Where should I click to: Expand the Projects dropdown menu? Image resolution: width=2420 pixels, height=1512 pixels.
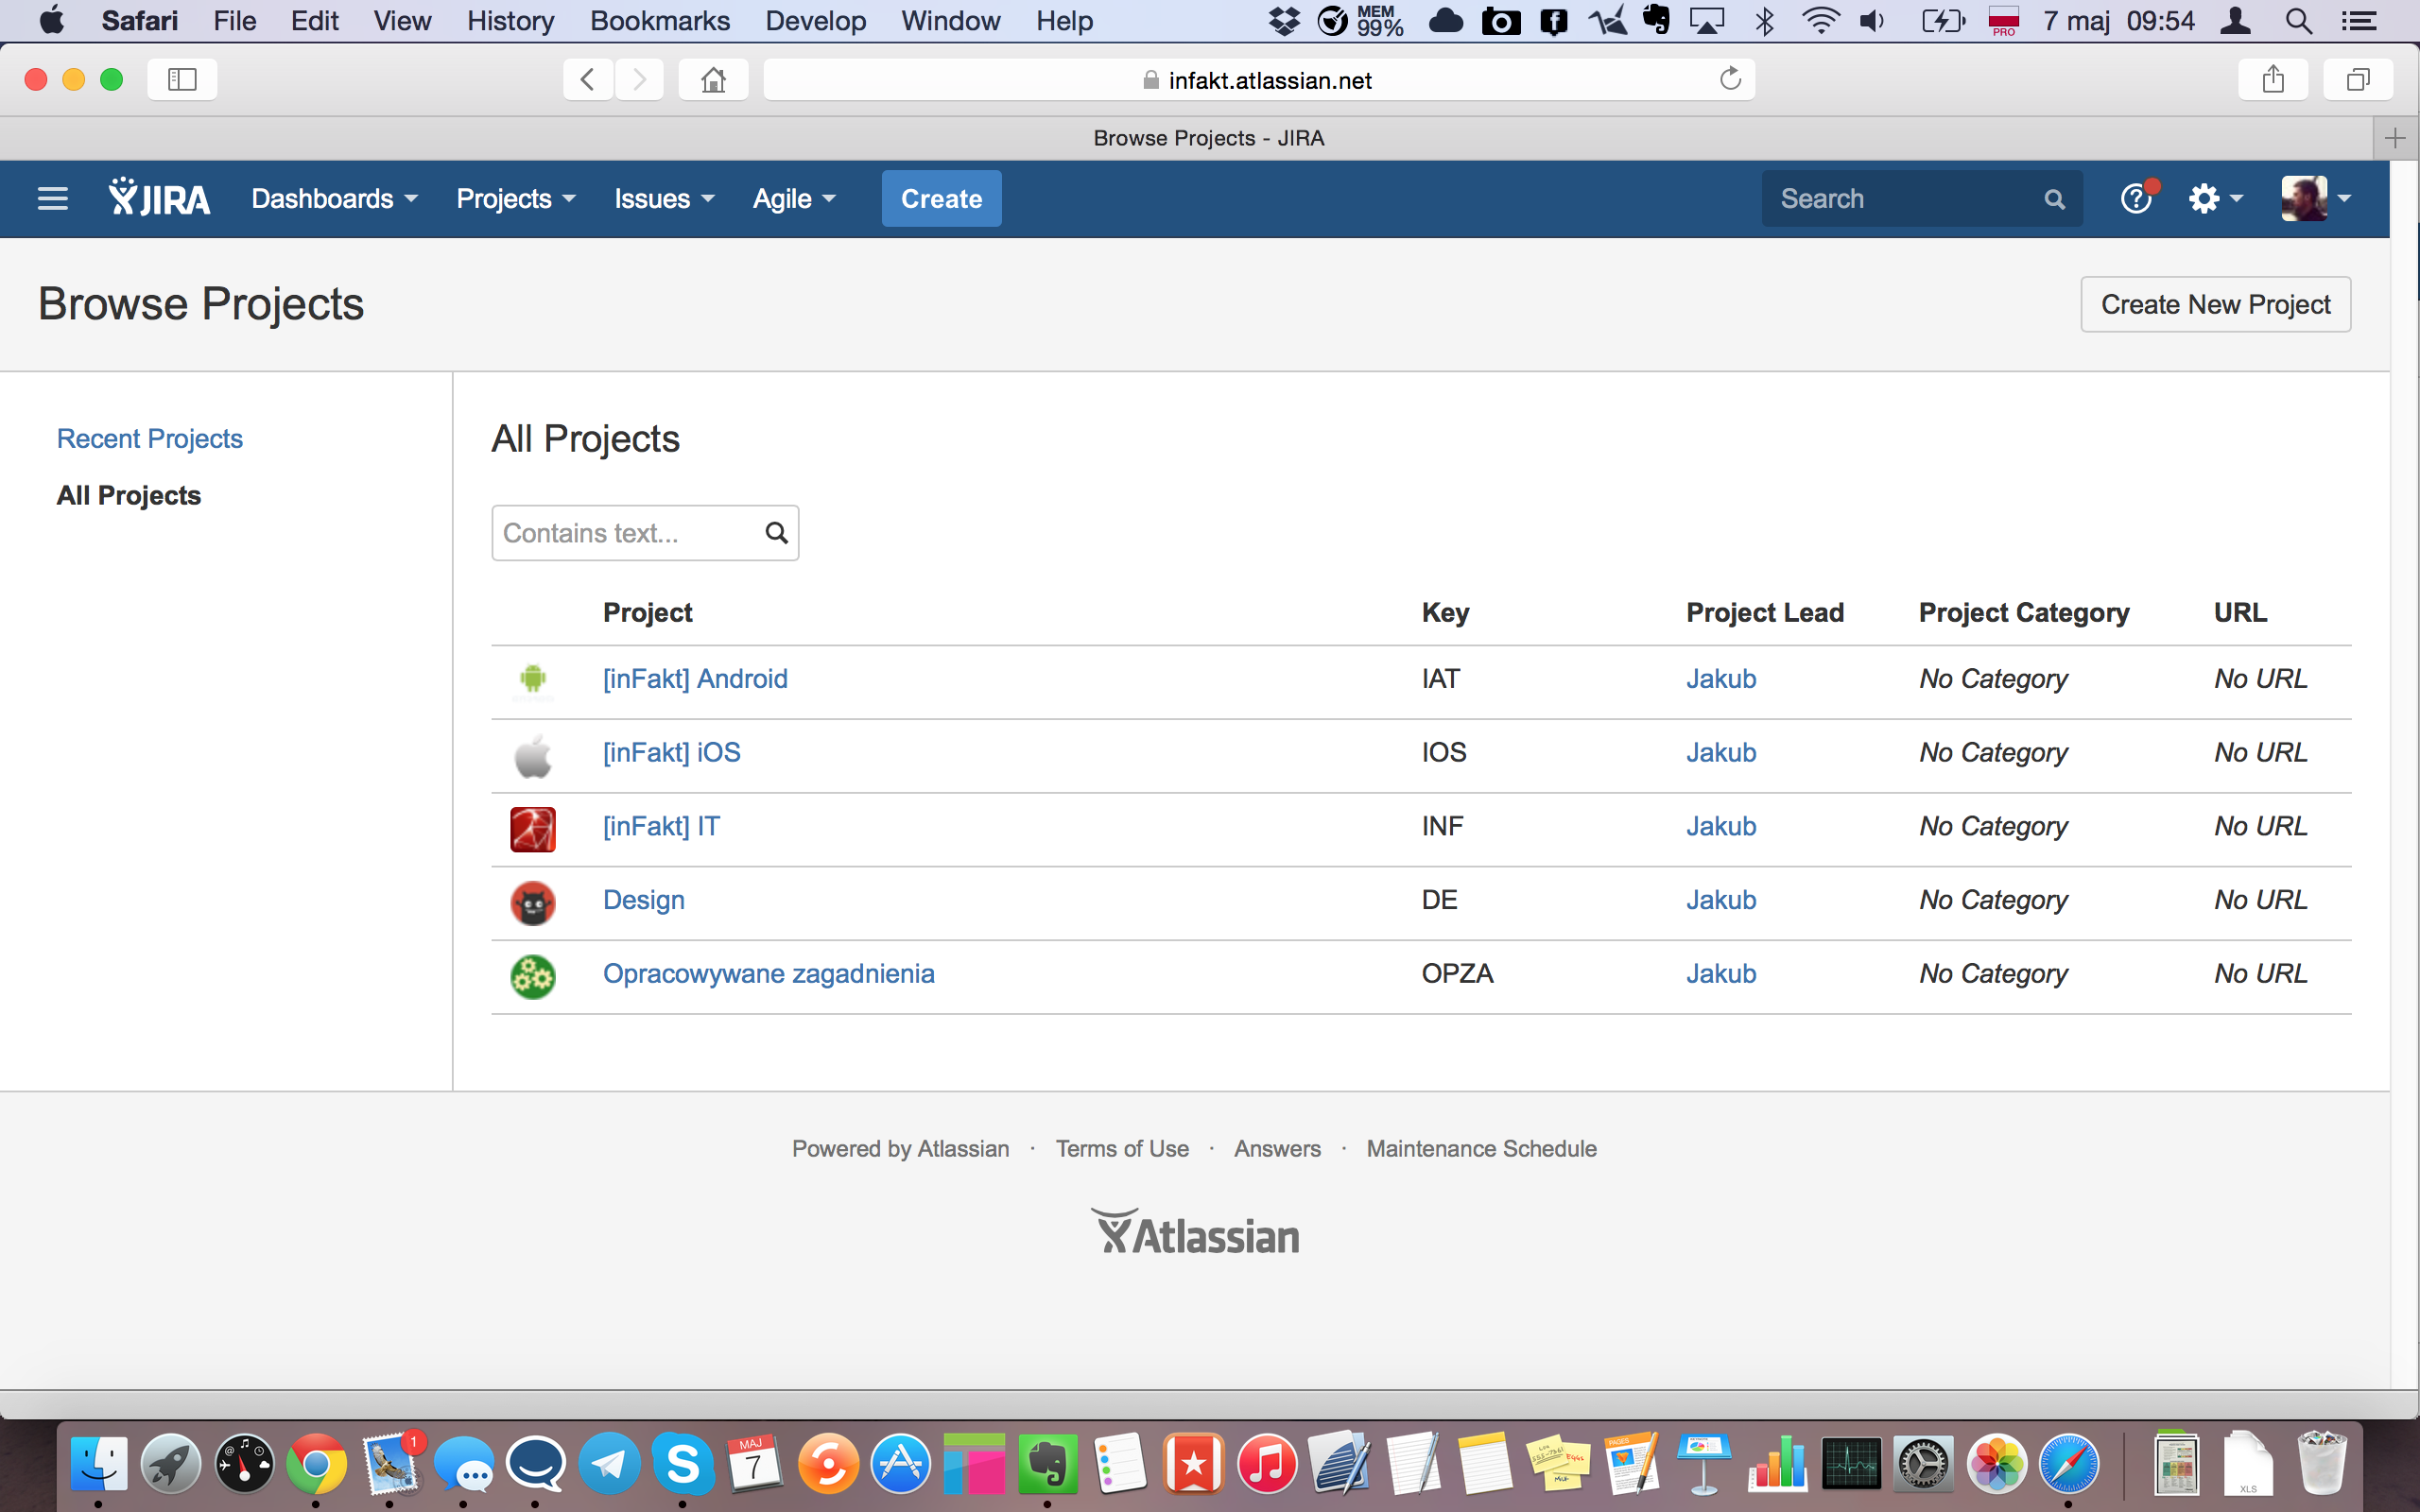tap(515, 198)
